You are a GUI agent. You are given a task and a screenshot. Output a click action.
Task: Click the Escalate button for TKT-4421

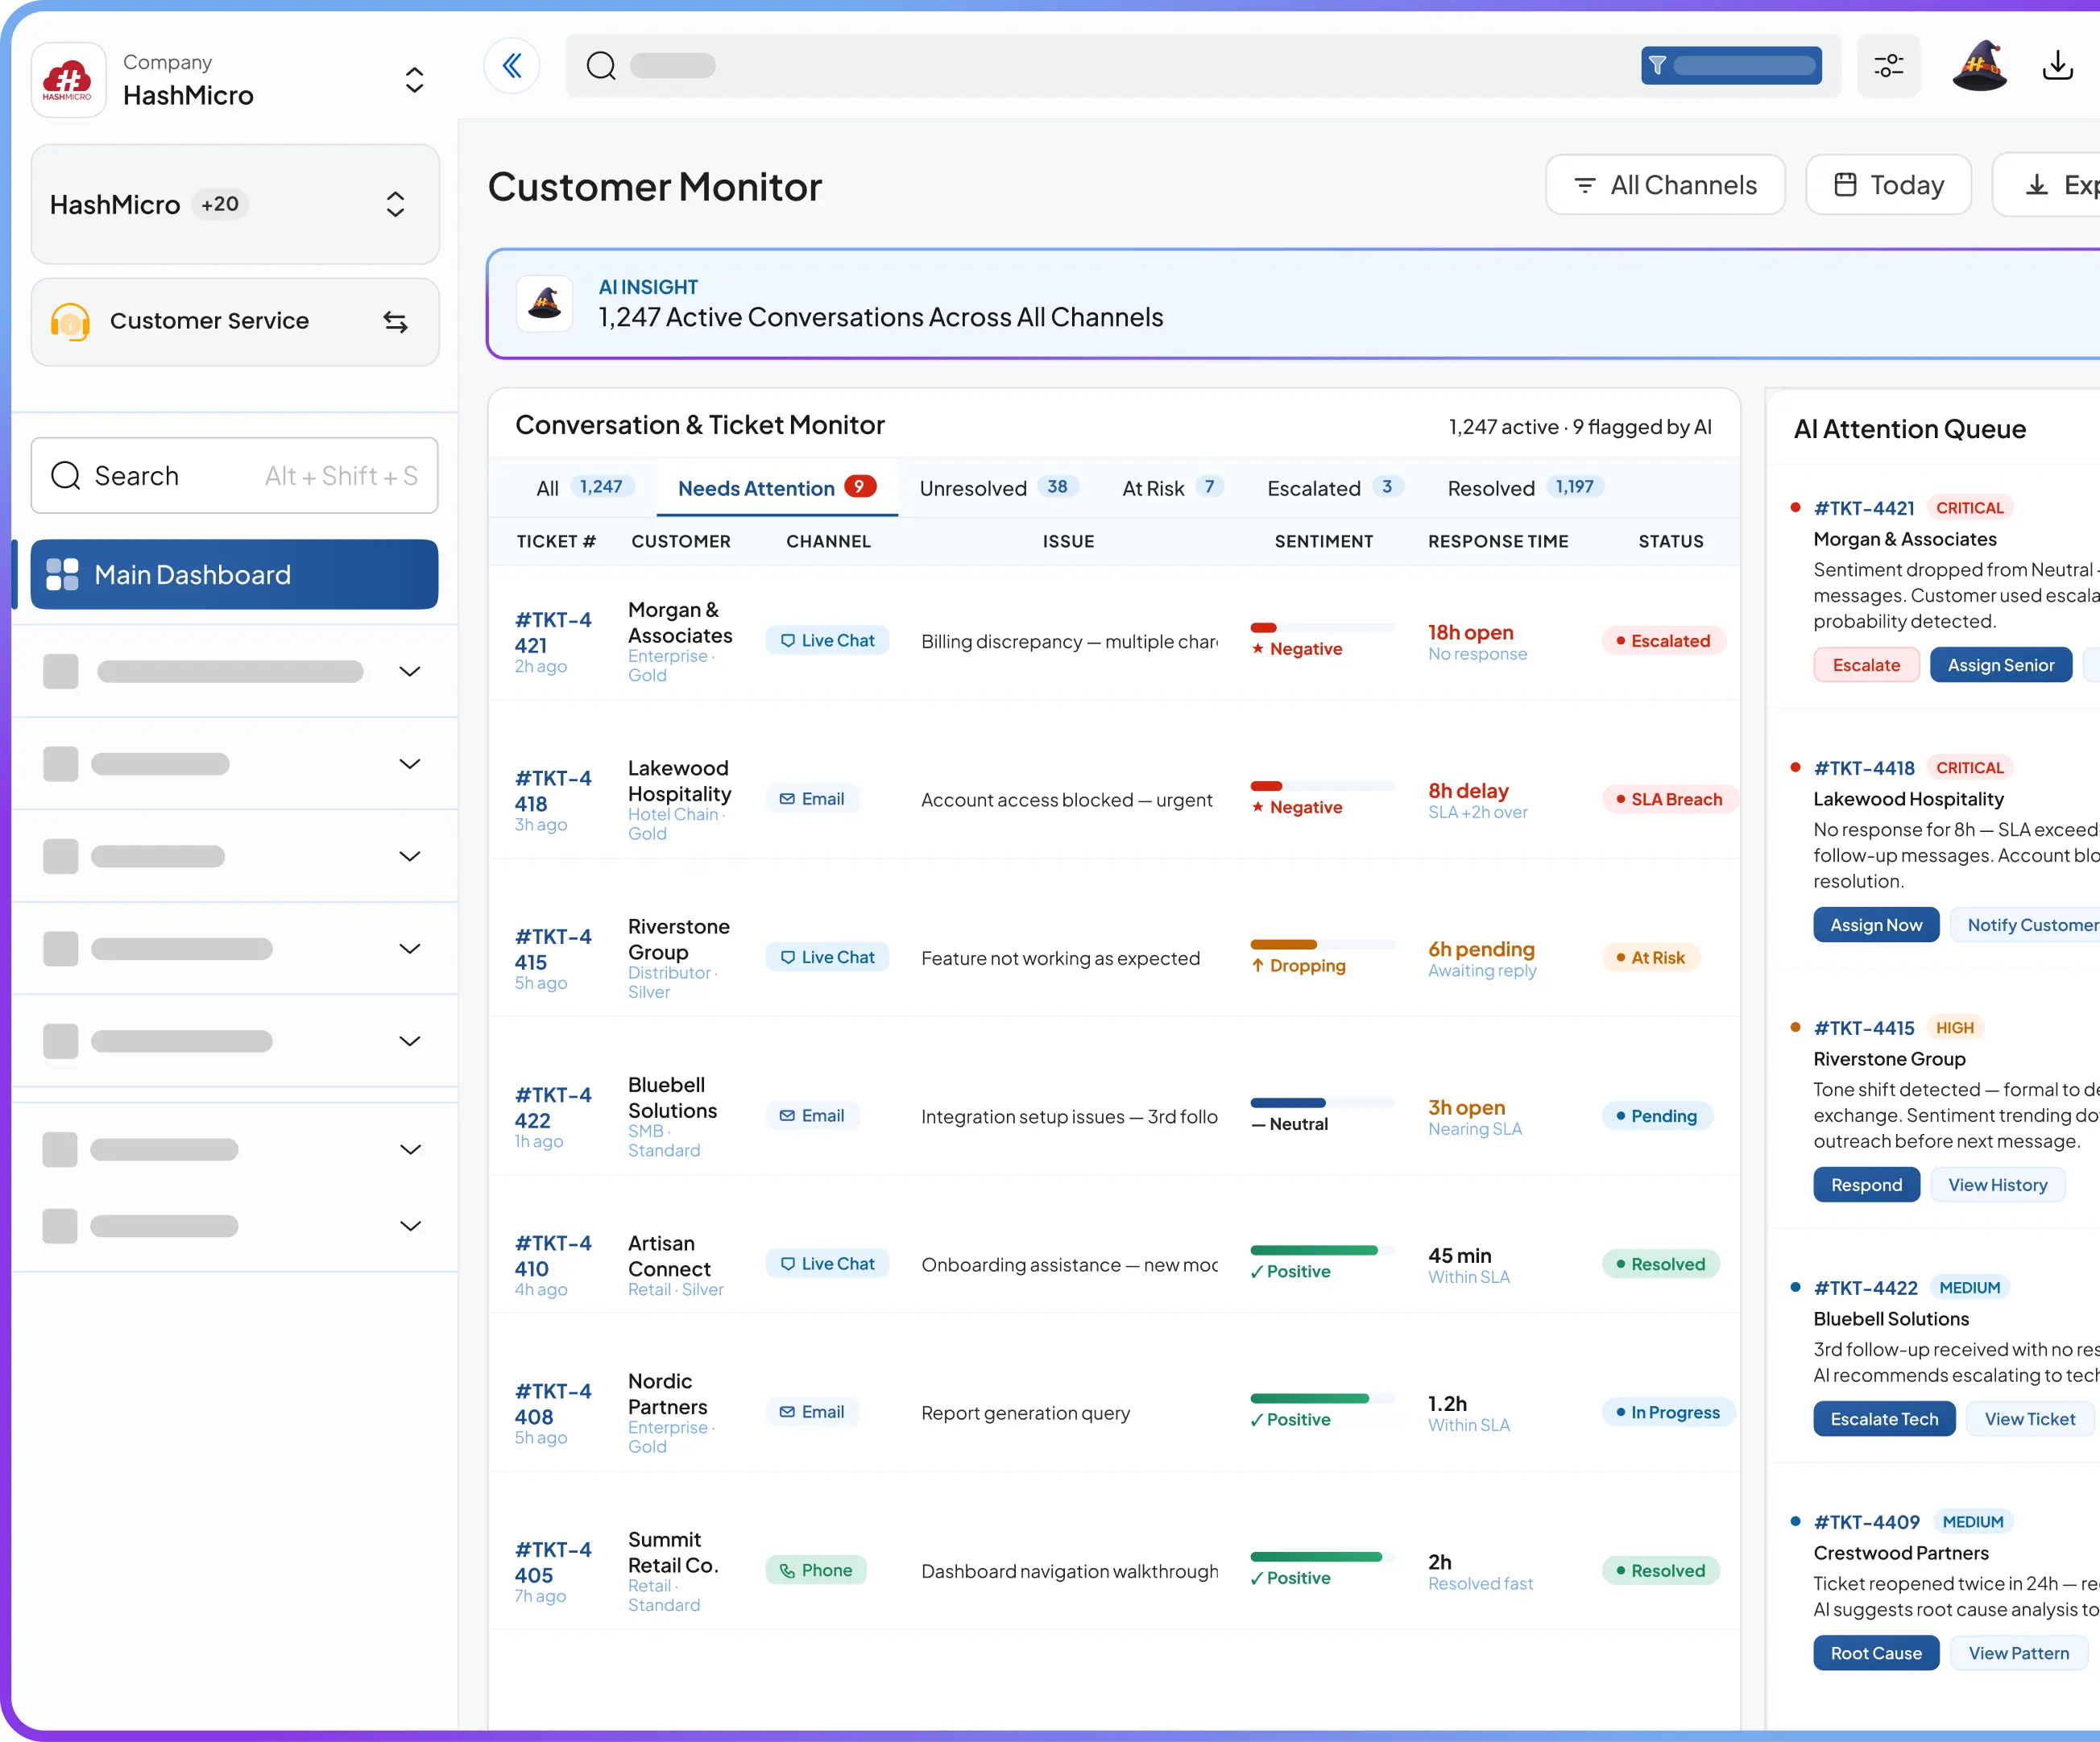[x=1866, y=665]
